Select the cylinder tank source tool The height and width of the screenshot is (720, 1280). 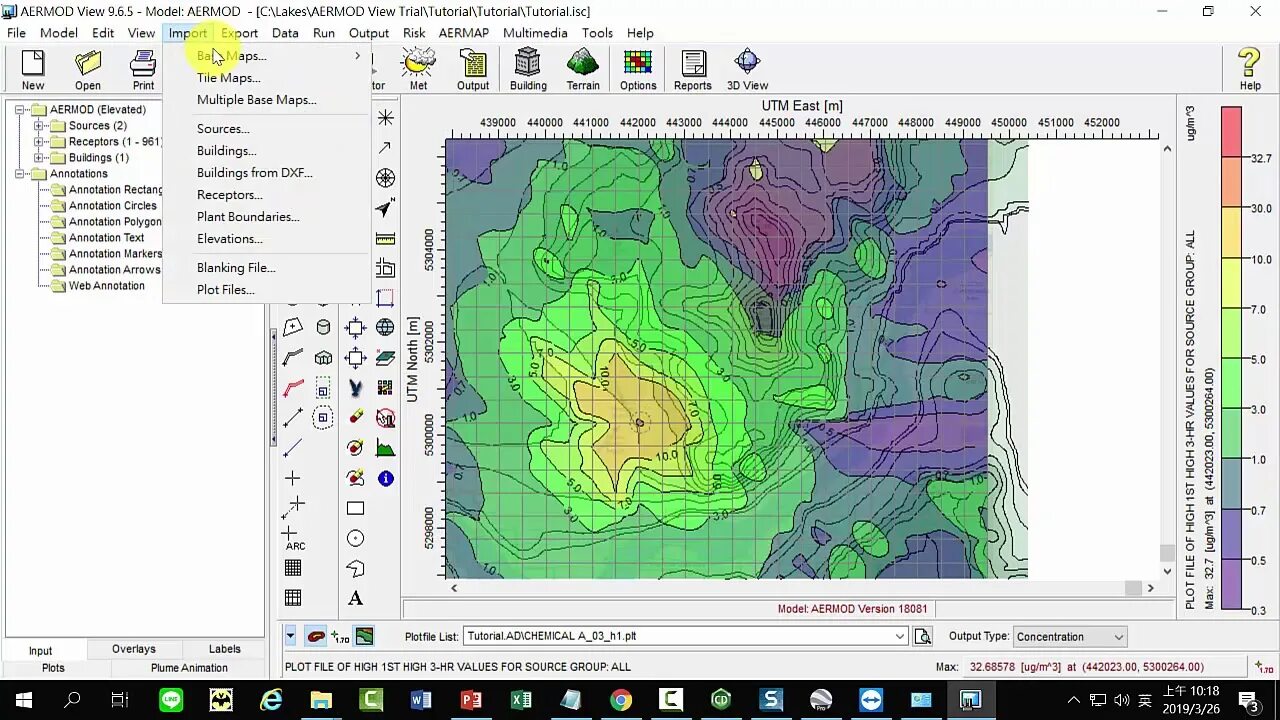323,328
